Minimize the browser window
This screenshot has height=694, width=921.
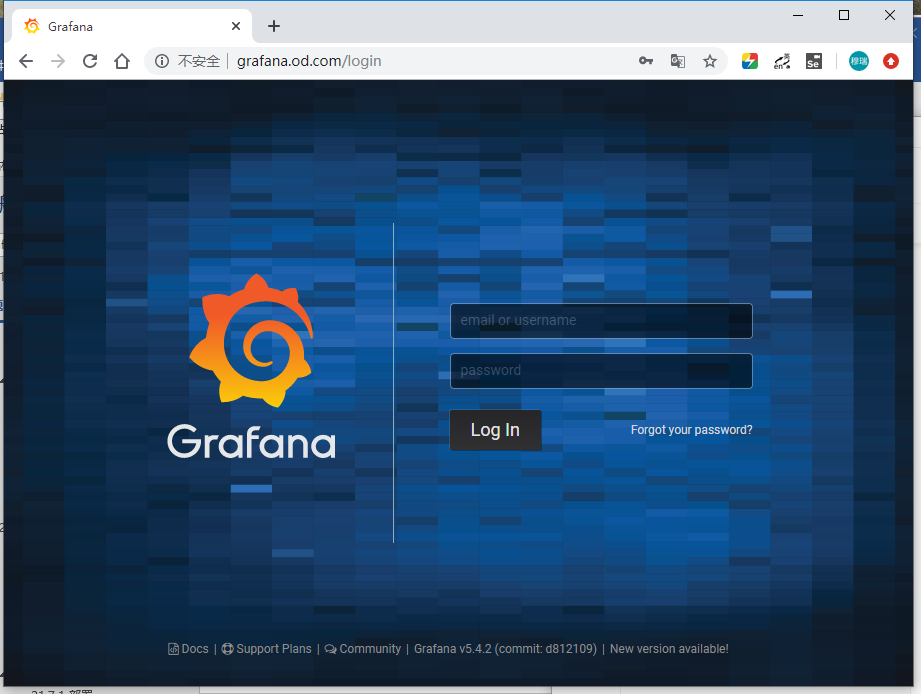798,15
